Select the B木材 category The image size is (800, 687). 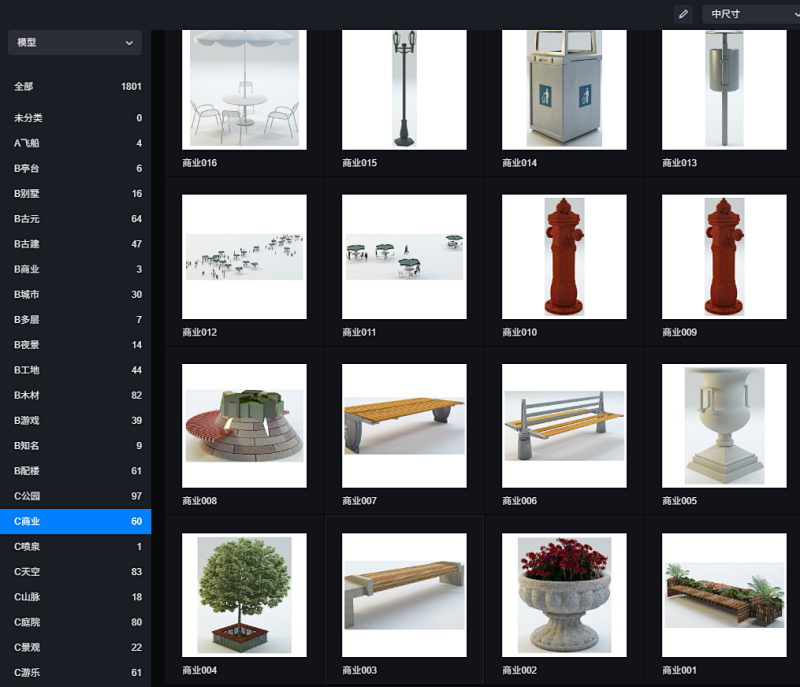tap(76, 395)
